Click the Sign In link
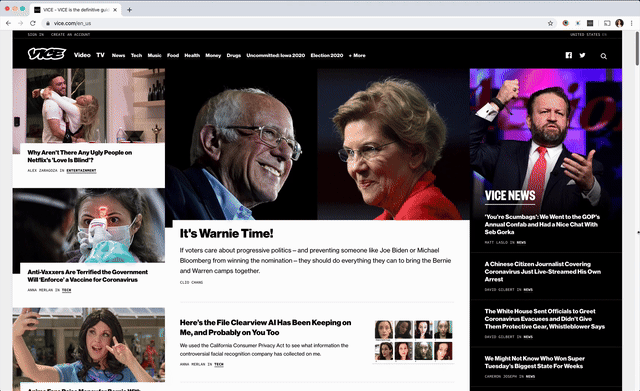 point(36,35)
